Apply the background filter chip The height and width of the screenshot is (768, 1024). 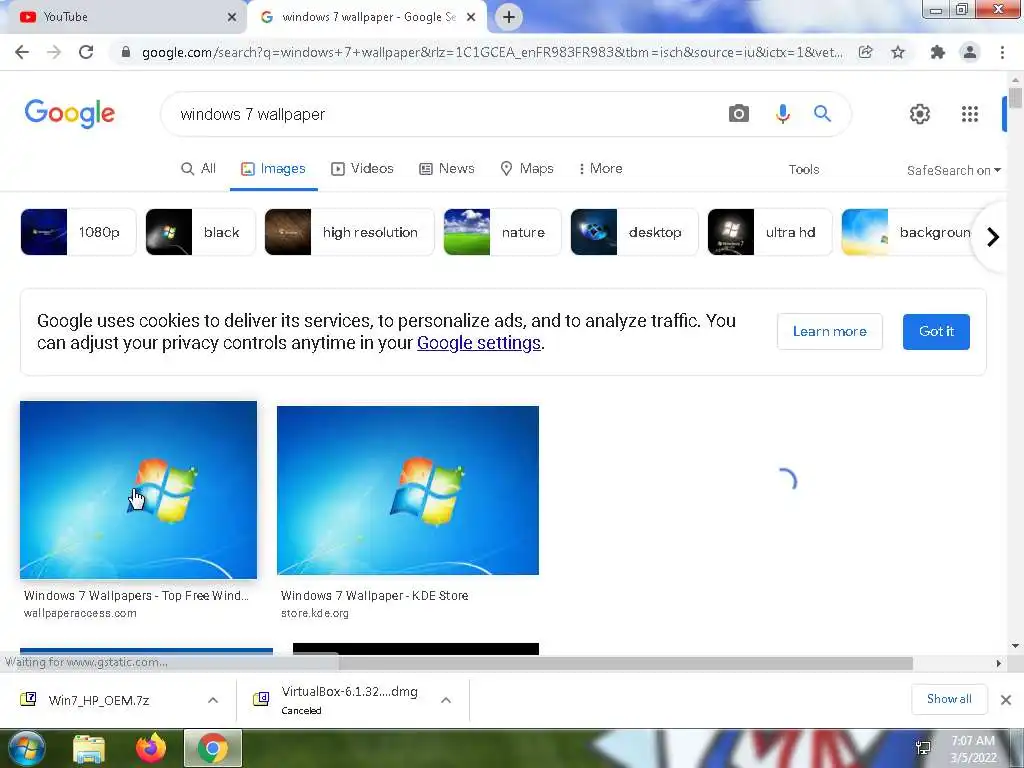click(908, 232)
